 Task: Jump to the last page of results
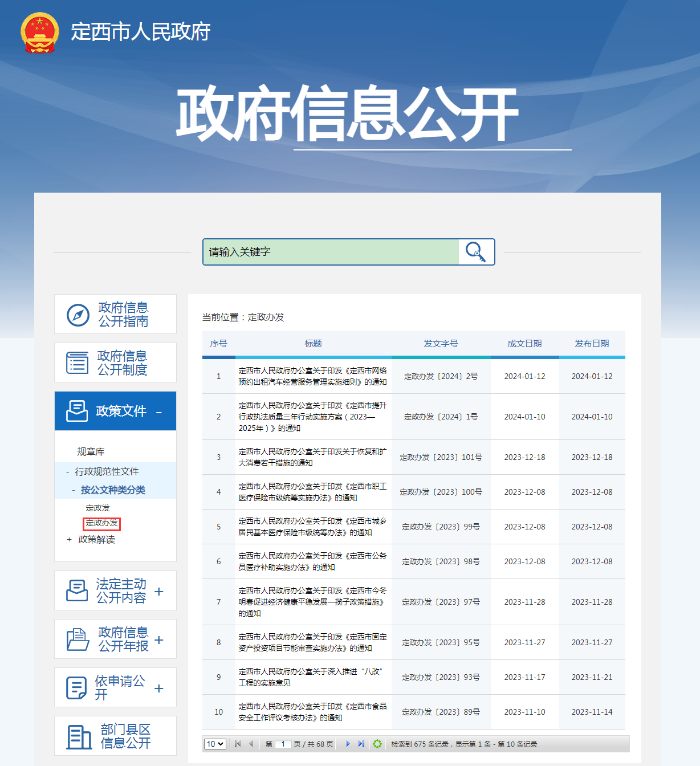(x=360, y=744)
